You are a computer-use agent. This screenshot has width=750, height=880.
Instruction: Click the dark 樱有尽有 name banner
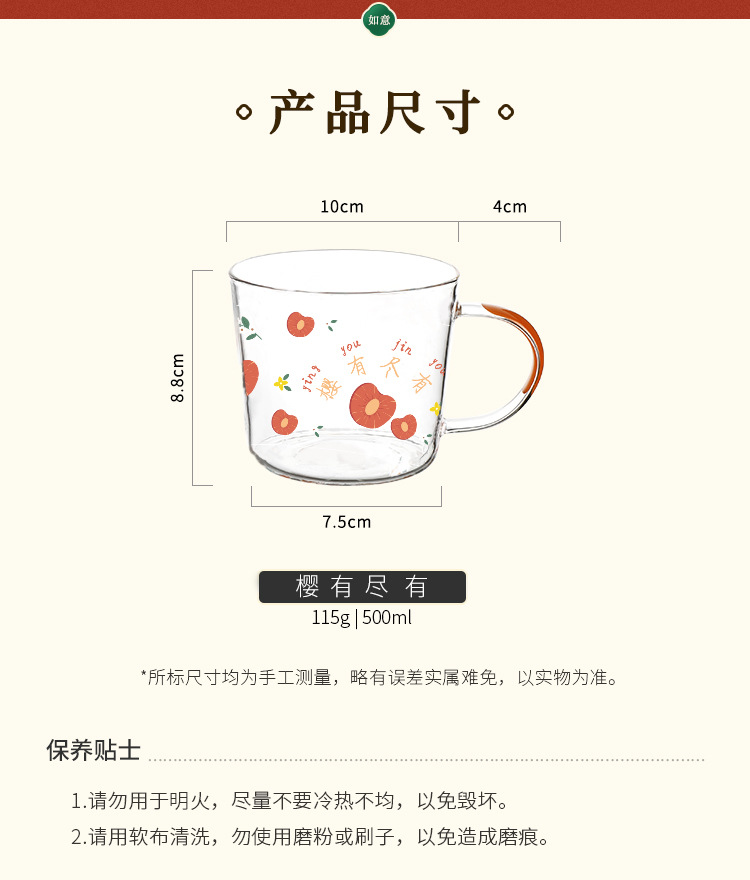click(x=362, y=587)
